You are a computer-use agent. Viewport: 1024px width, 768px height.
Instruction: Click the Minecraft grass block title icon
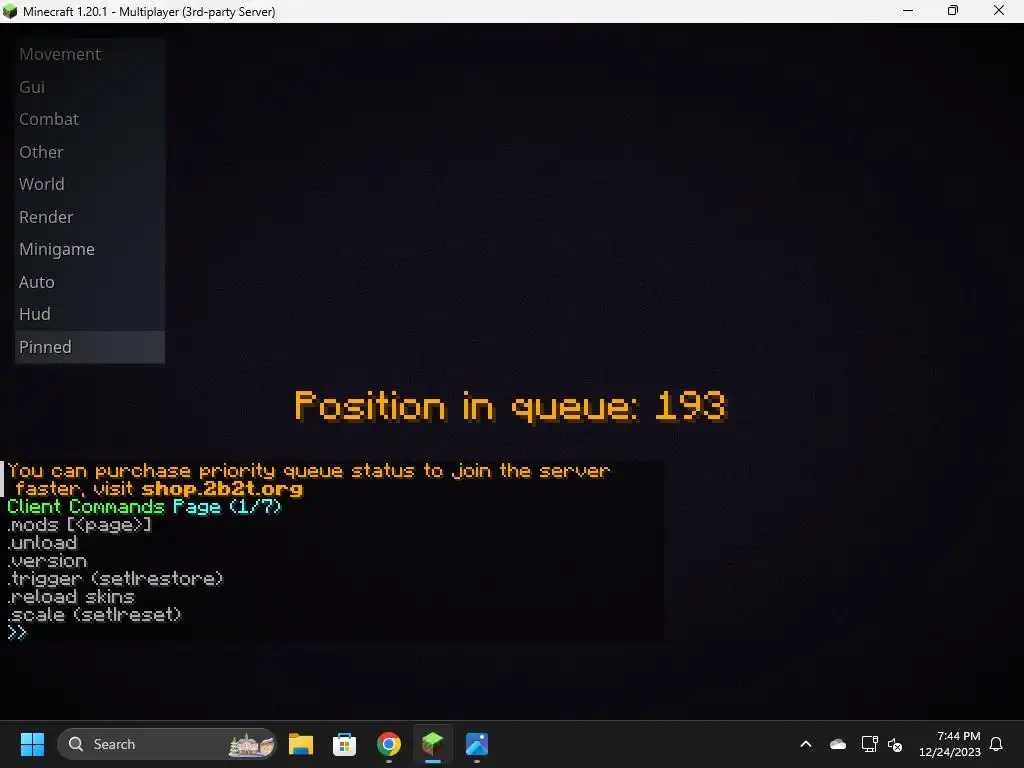coord(10,11)
